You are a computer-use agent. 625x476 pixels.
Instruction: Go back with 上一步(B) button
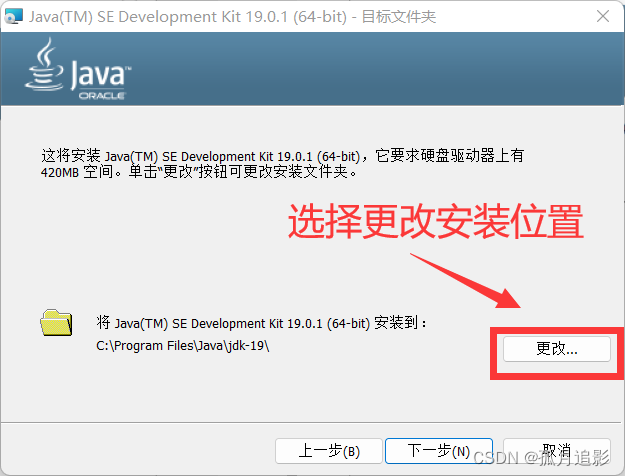pyautogui.click(x=329, y=451)
